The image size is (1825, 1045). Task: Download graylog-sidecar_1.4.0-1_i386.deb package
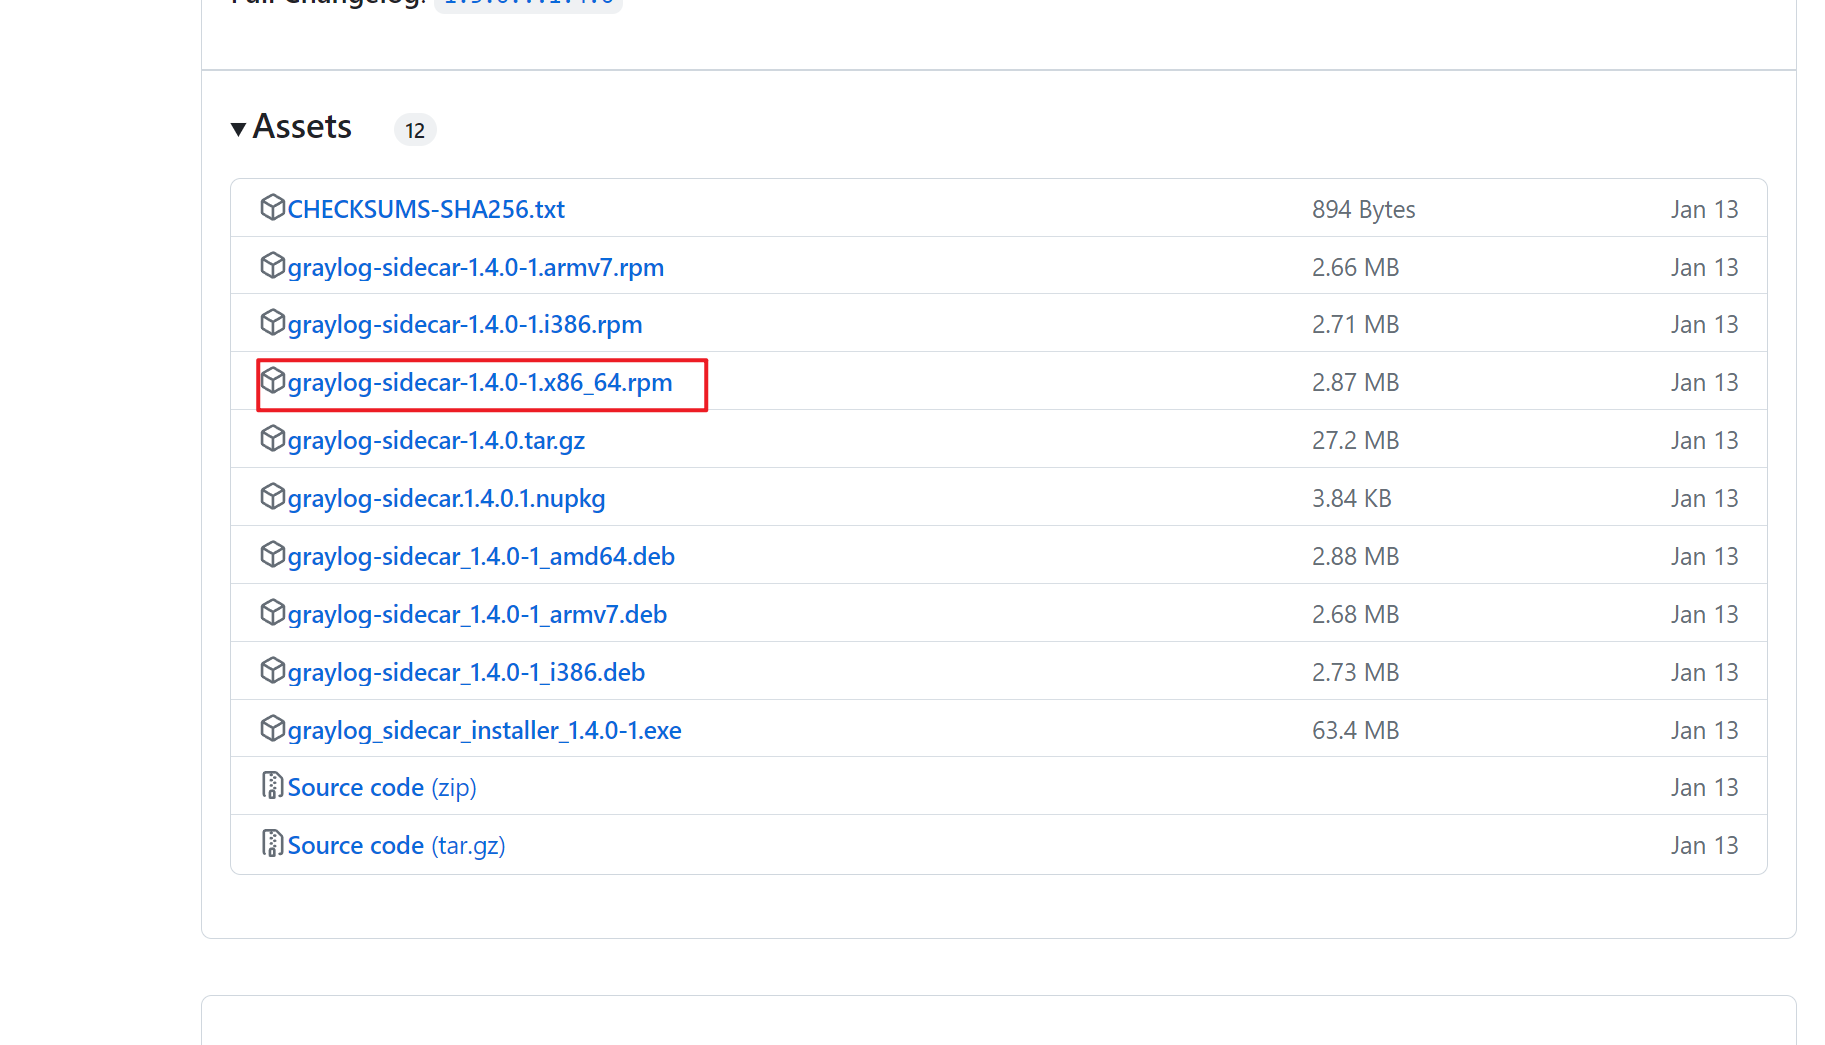[466, 673]
